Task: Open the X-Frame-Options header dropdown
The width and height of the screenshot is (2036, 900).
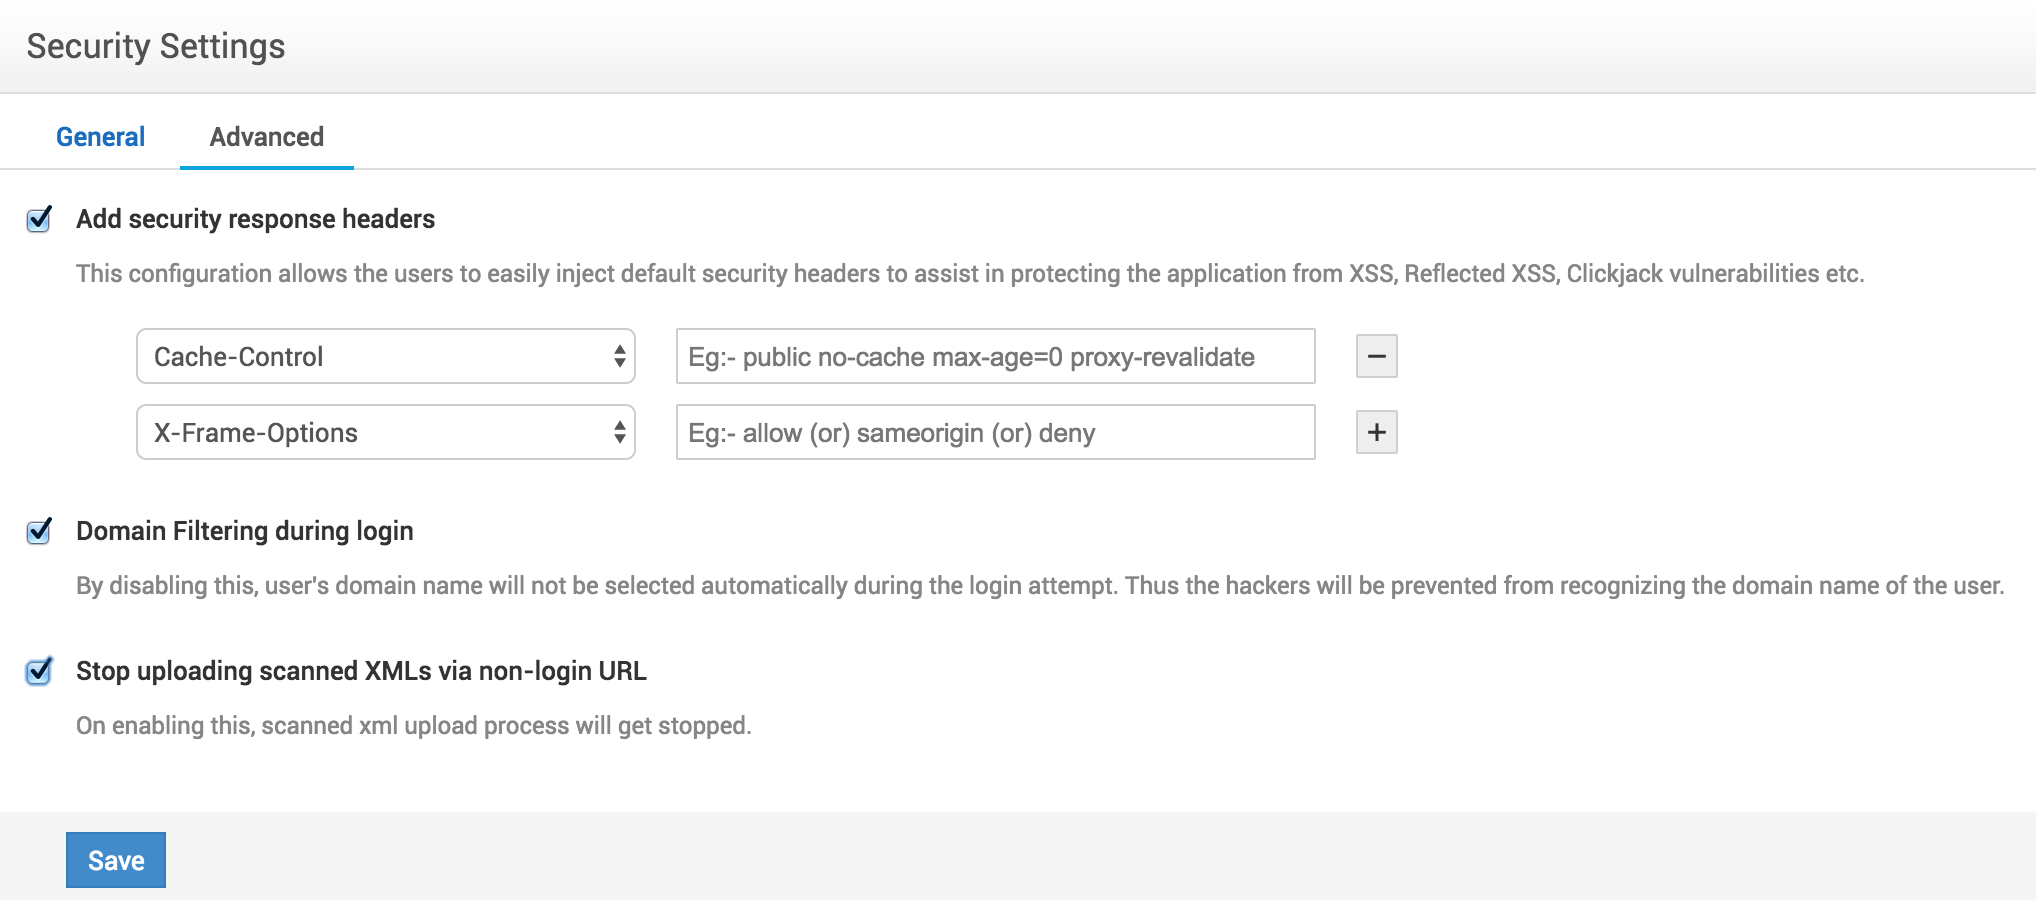Action: pyautogui.click(x=385, y=433)
